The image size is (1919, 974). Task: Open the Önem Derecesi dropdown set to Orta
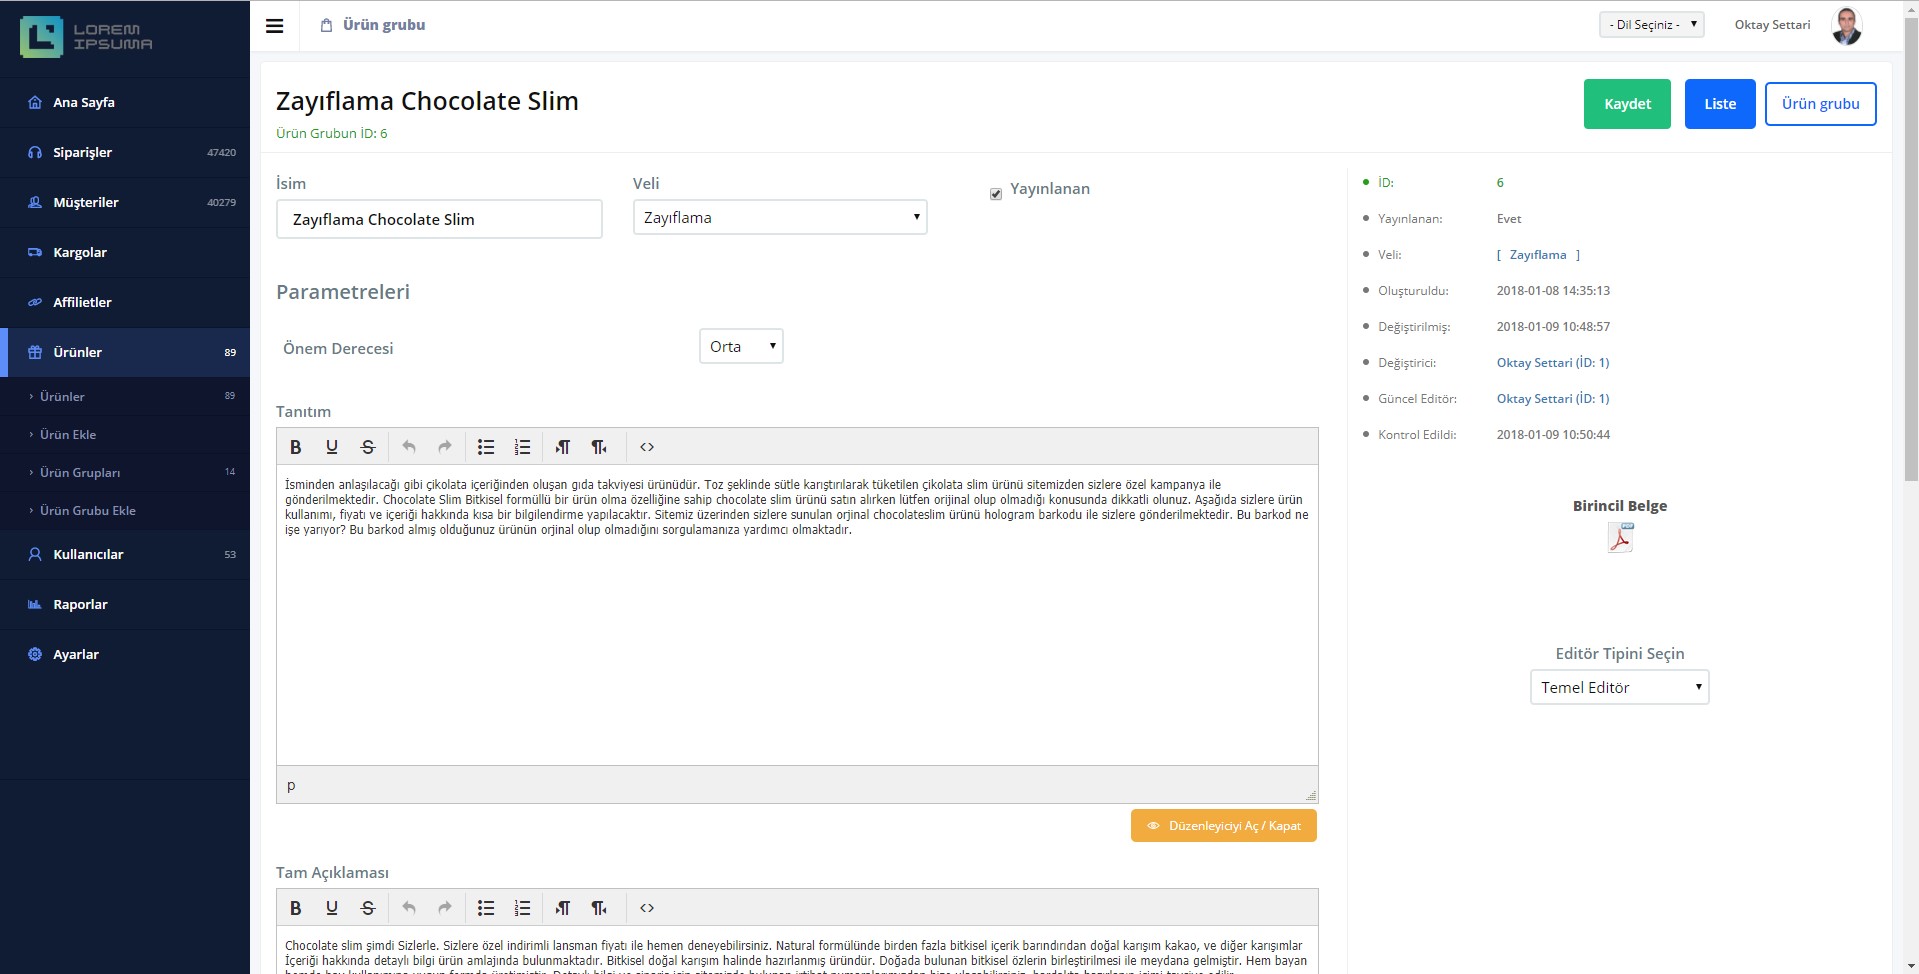741,346
